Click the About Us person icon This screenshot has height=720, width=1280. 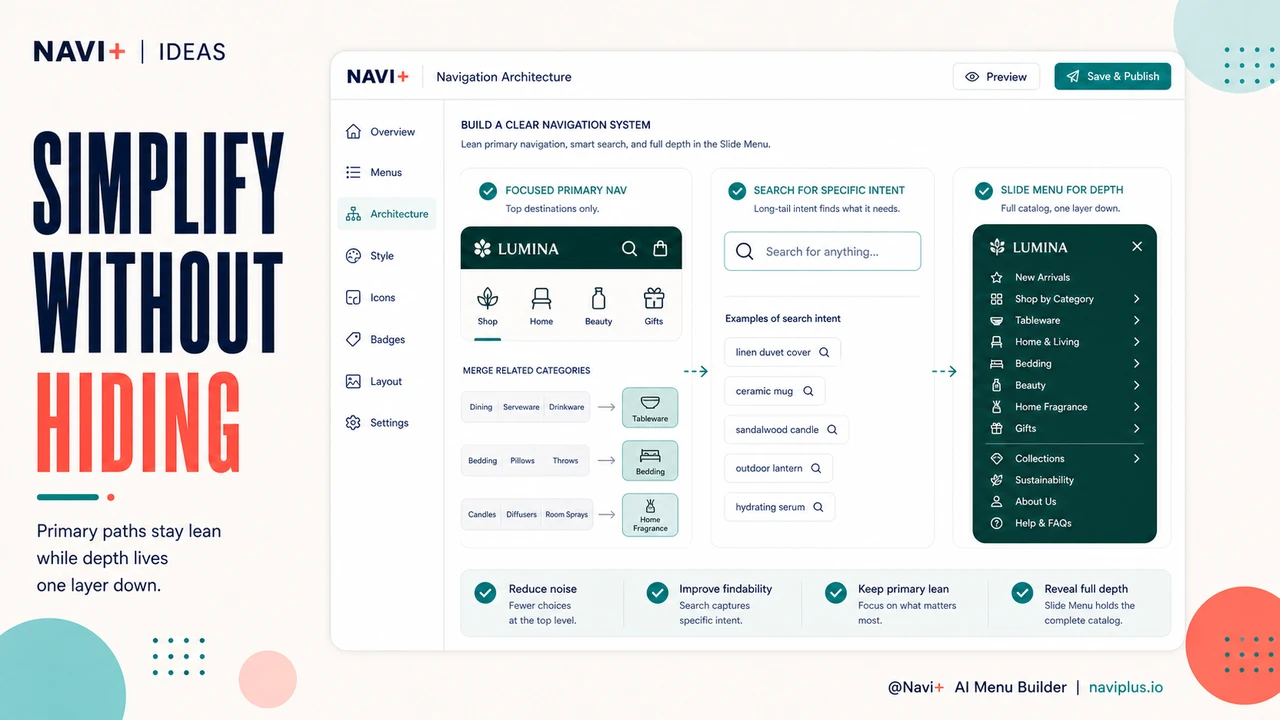tap(996, 502)
